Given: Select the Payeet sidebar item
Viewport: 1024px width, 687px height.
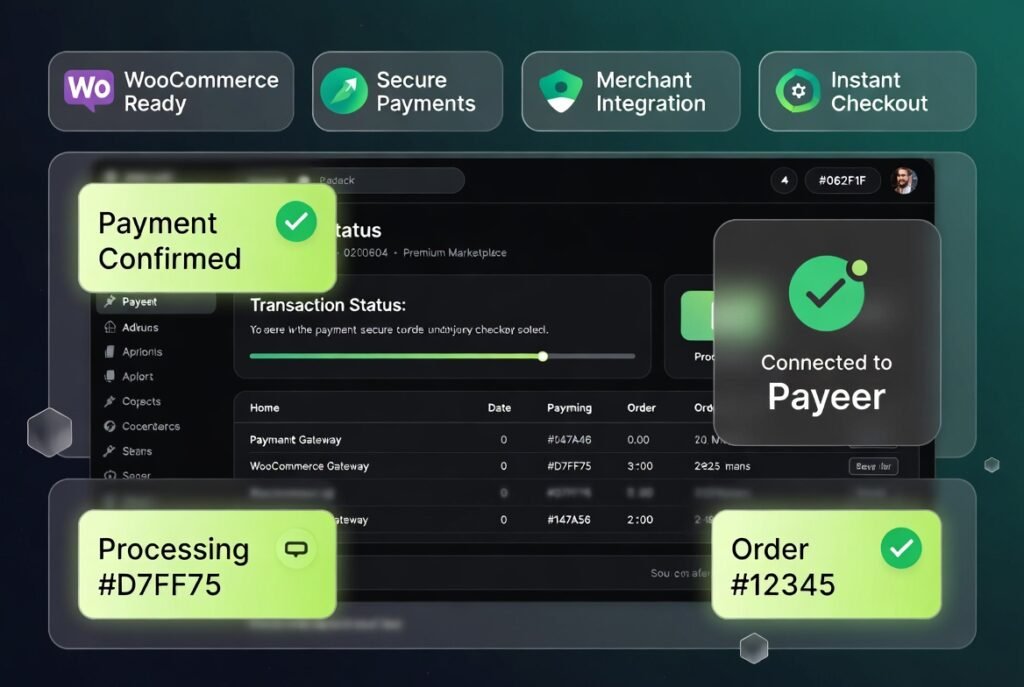Looking at the screenshot, I should click(x=156, y=302).
